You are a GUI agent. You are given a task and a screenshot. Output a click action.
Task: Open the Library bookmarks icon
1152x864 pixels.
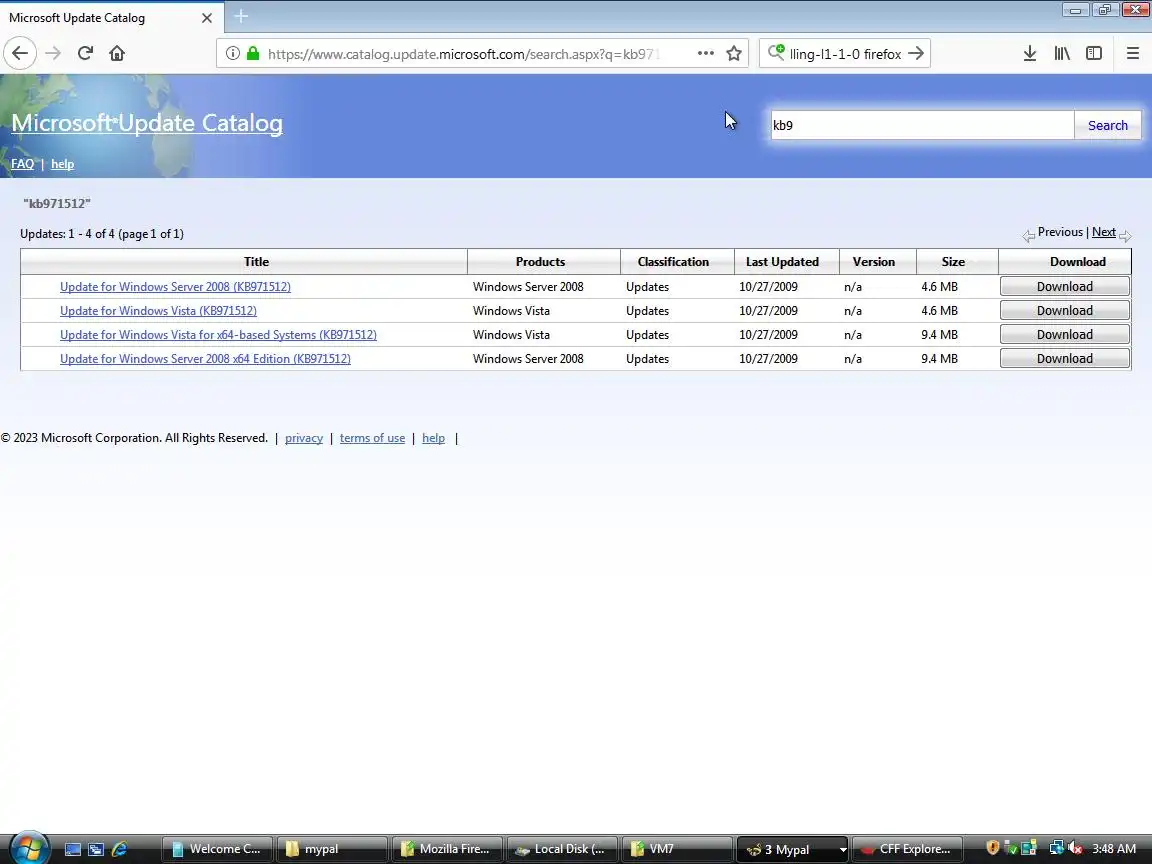click(x=1062, y=53)
